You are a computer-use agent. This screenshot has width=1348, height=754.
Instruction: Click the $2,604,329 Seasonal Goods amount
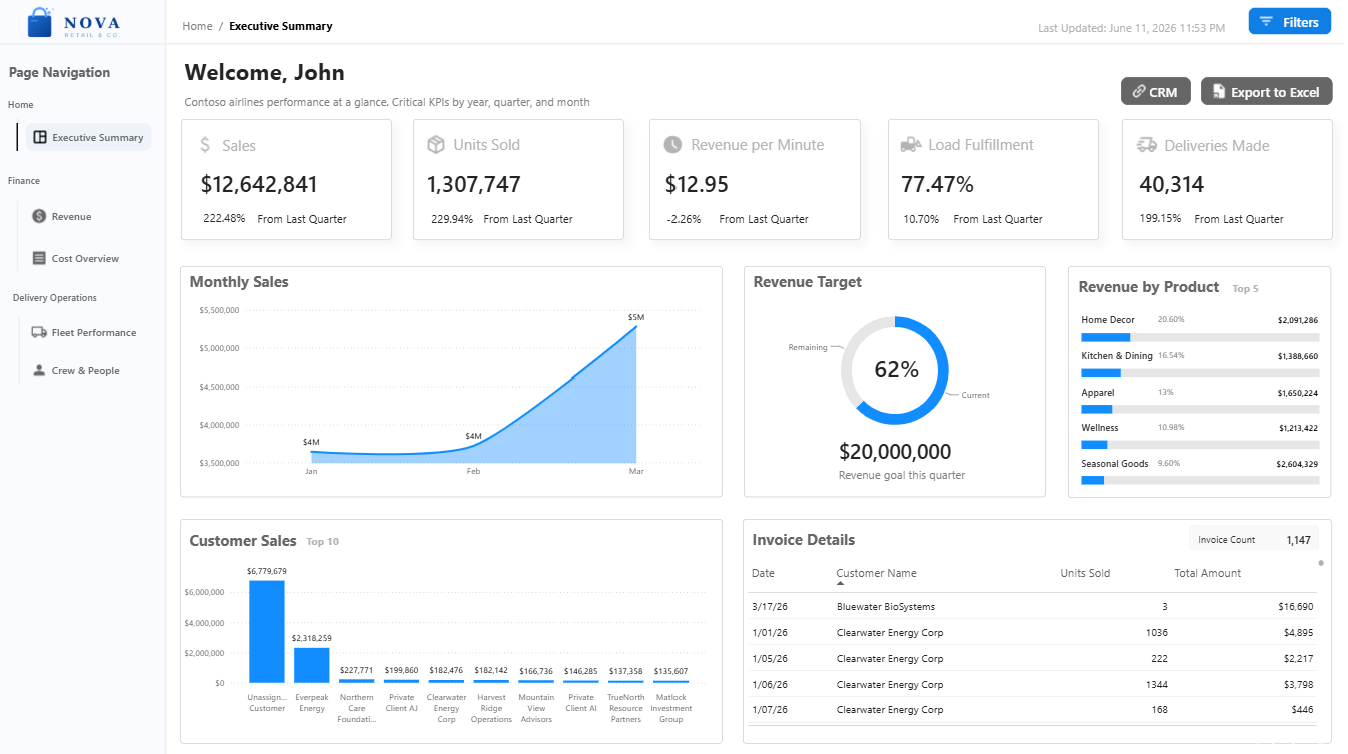pos(1297,464)
